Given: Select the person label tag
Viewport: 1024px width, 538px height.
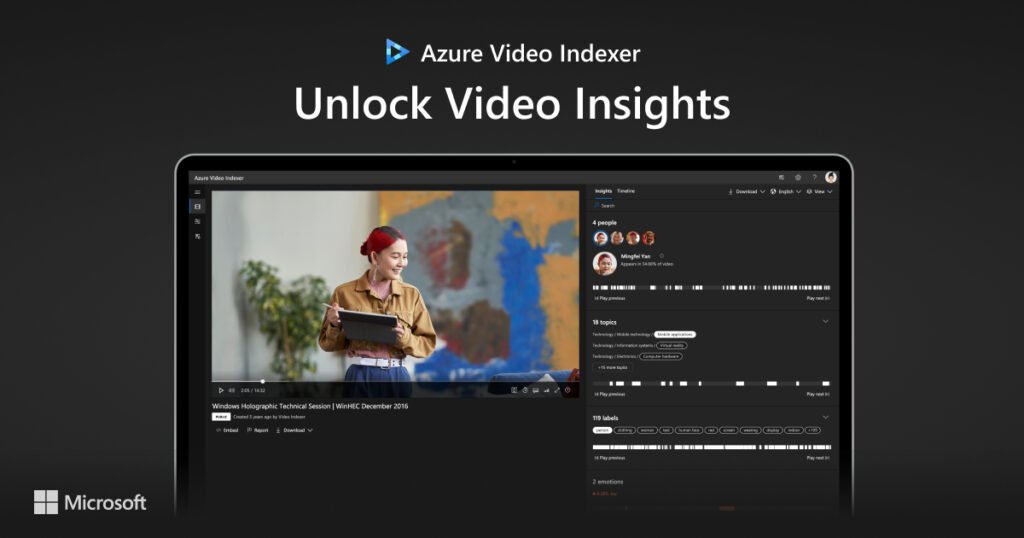Looking at the screenshot, I should coord(602,430).
